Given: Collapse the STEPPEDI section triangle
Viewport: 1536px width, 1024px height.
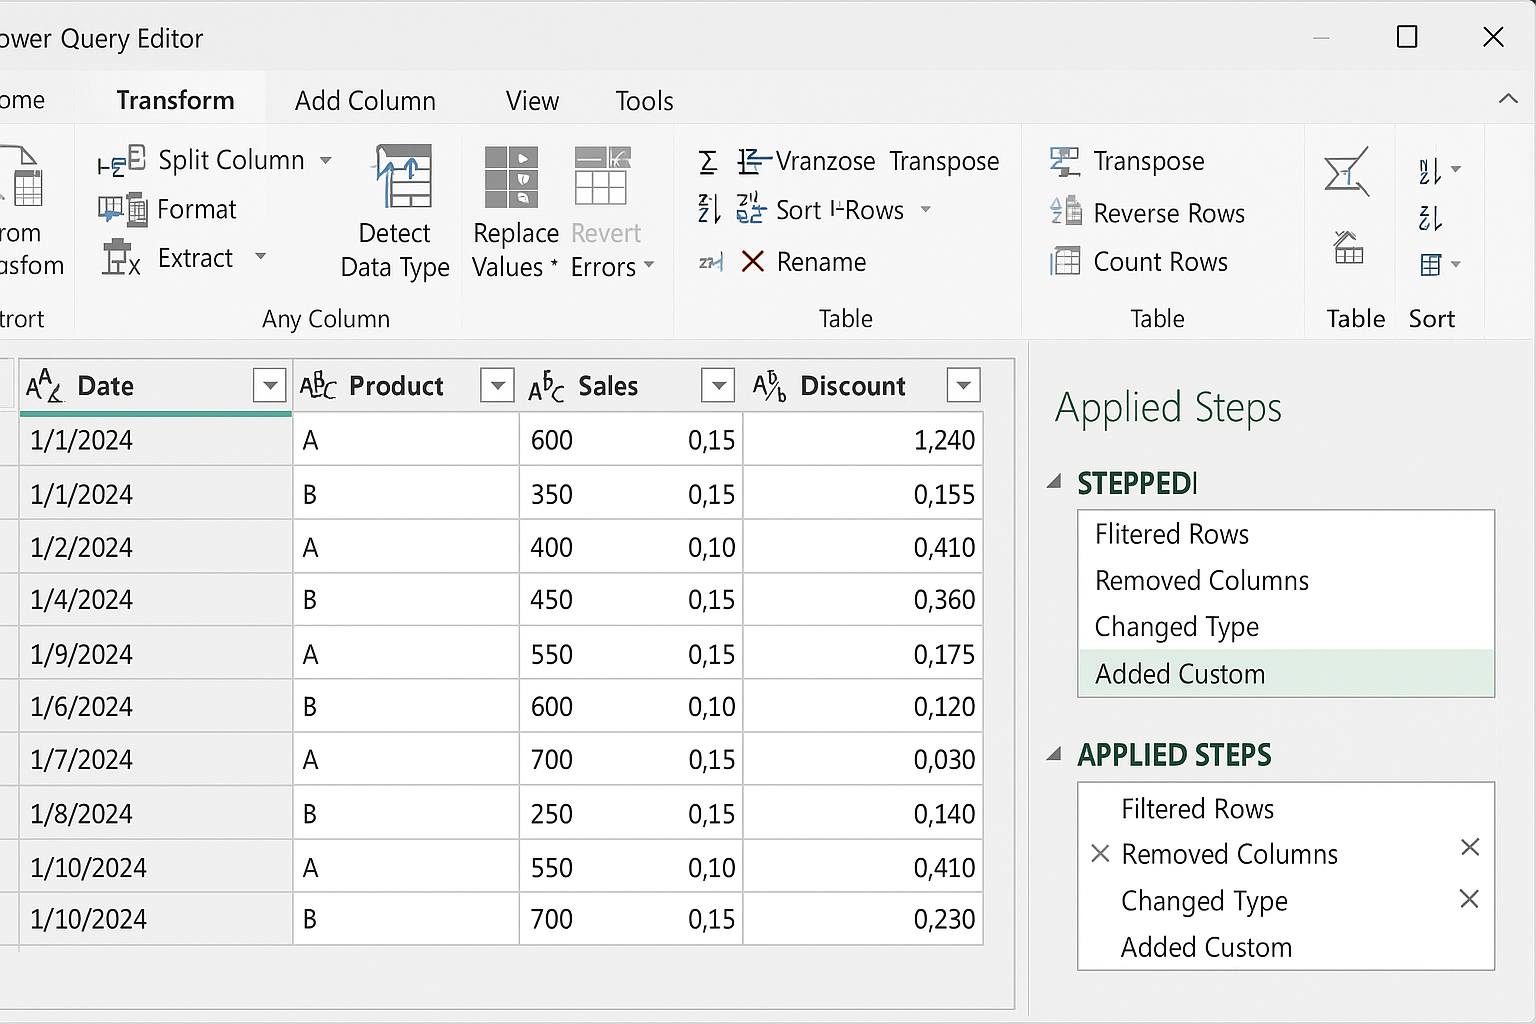Looking at the screenshot, I should tap(1054, 482).
